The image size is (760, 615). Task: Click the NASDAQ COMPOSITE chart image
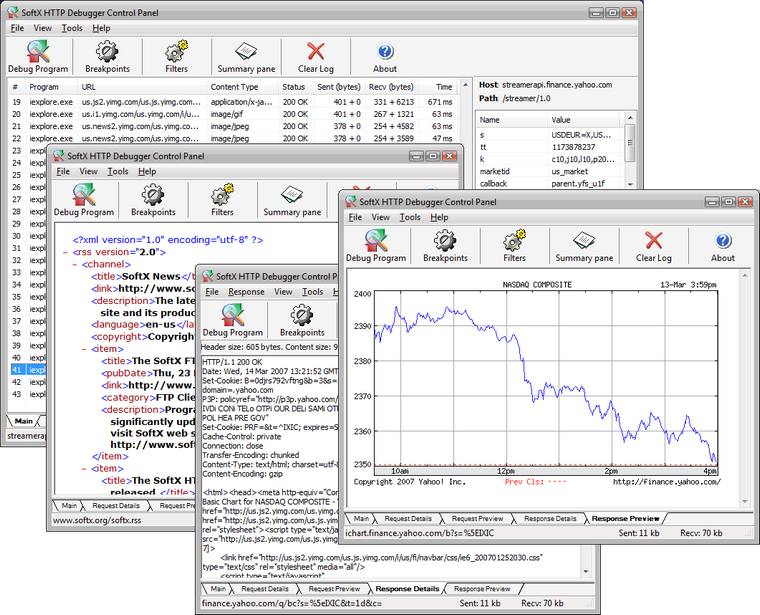tap(537, 383)
